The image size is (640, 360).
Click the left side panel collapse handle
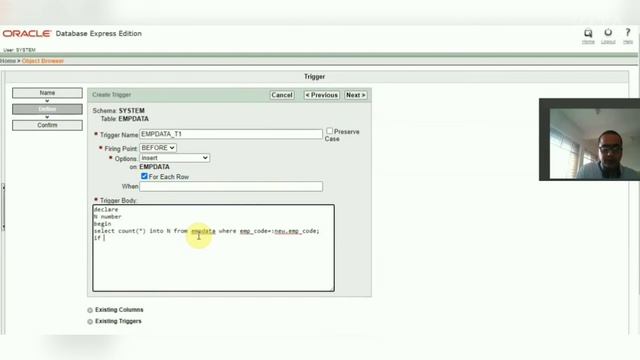coord(3,207)
